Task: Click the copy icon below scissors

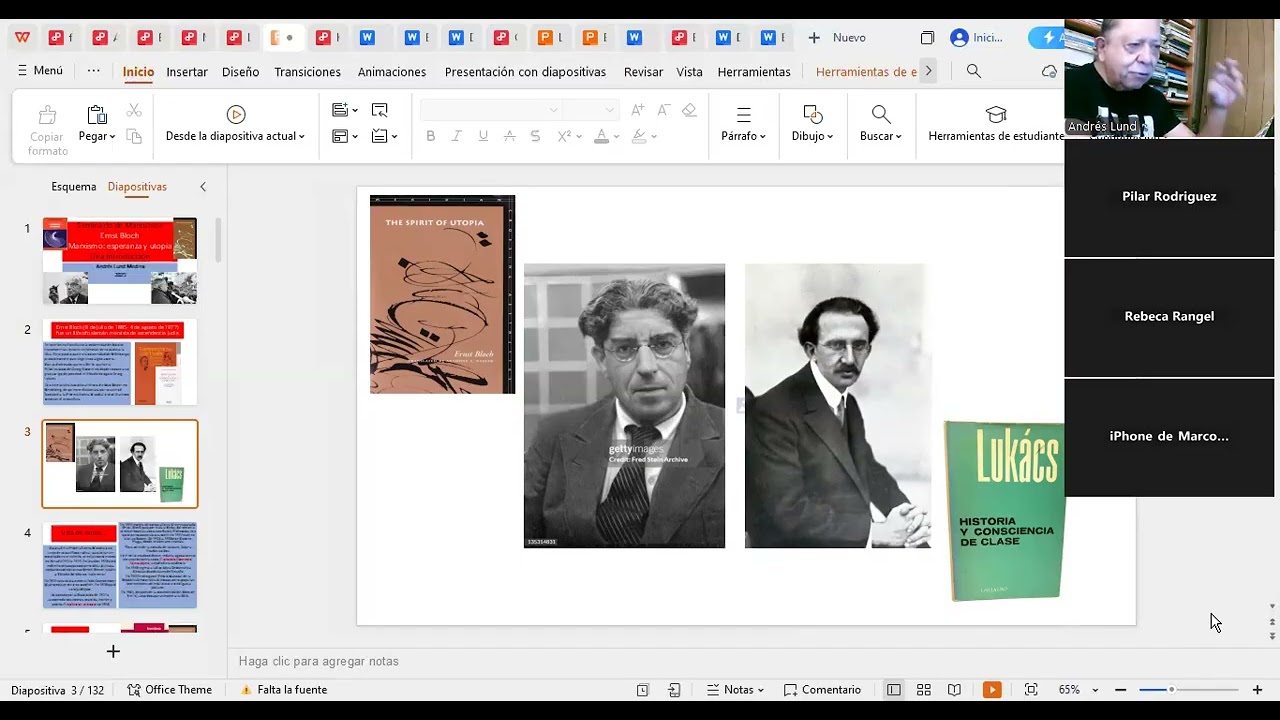Action: pyautogui.click(x=134, y=136)
